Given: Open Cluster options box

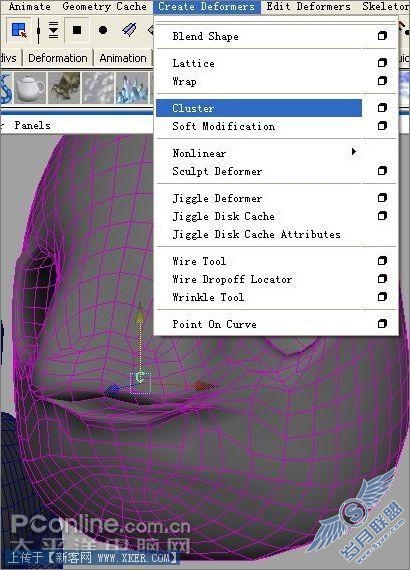Looking at the screenshot, I should [382, 108].
